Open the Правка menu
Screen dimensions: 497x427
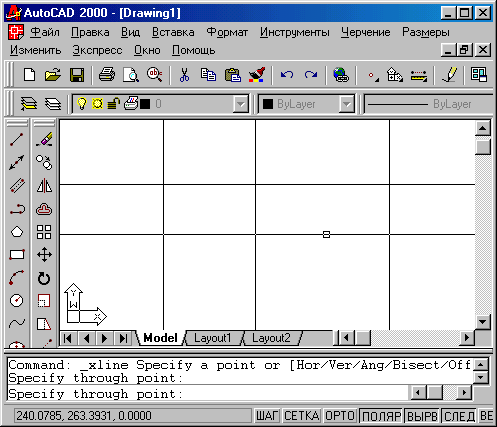[90, 32]
